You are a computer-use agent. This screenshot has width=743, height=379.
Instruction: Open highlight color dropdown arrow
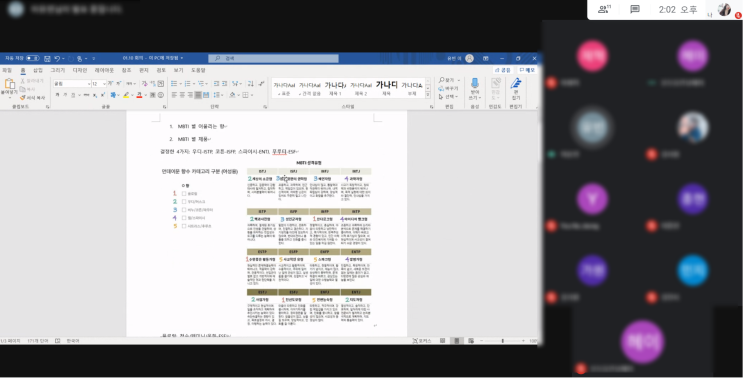(x=131, y=95)
